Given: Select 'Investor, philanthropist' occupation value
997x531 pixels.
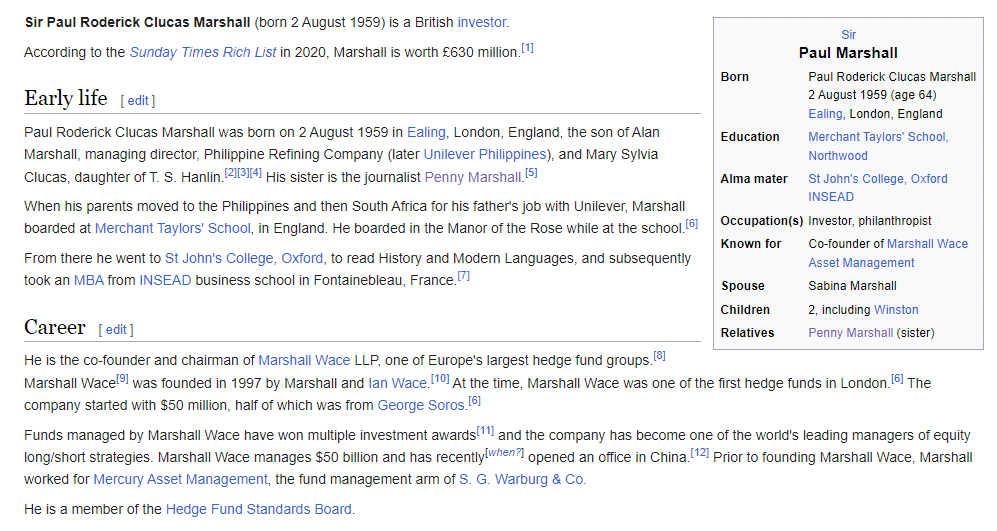Looking at the screenshot, I should 869,221.
